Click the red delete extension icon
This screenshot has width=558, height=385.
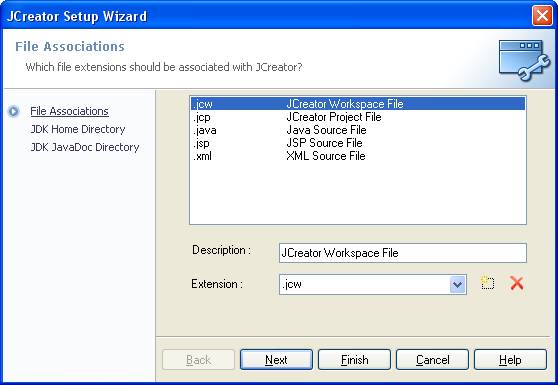point(516,283)
